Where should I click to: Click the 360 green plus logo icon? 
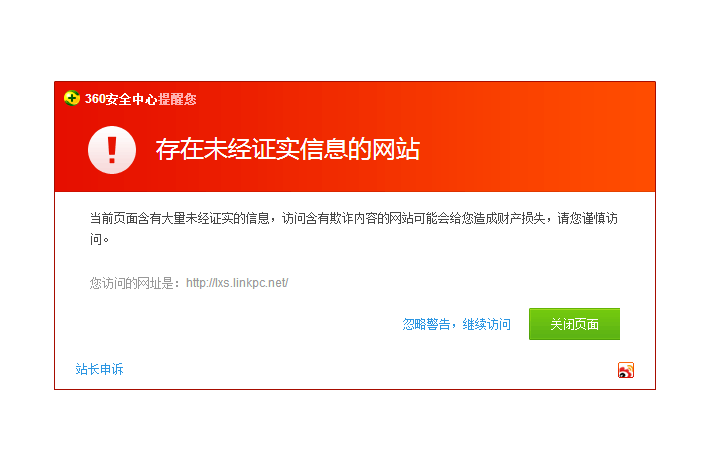71,98
